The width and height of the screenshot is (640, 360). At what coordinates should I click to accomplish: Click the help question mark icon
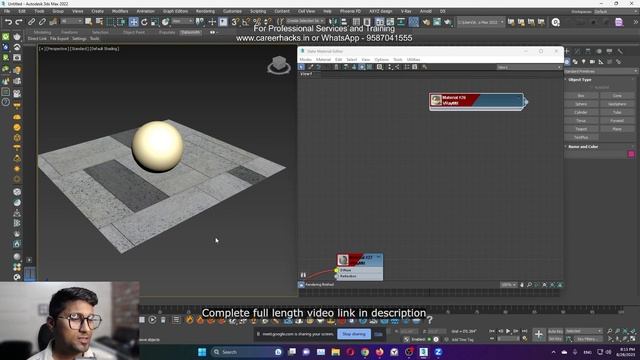[x=429, y=320]
